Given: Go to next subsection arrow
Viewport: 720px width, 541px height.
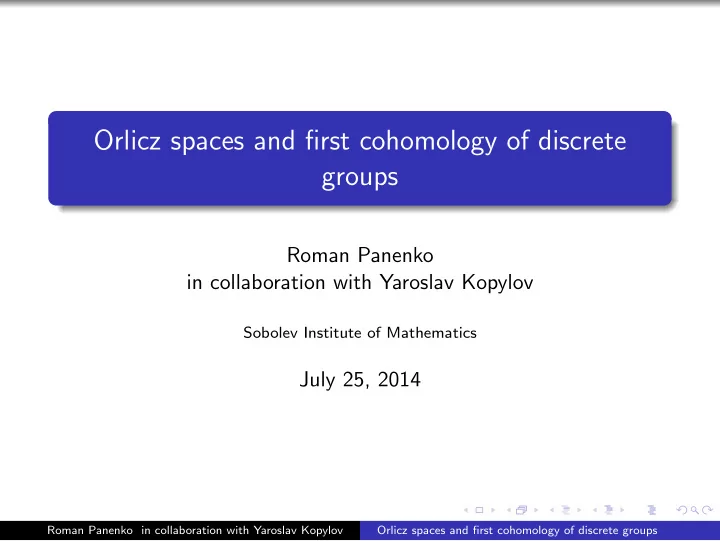Looking at the screenshot, I should click(x=579, y=510).
